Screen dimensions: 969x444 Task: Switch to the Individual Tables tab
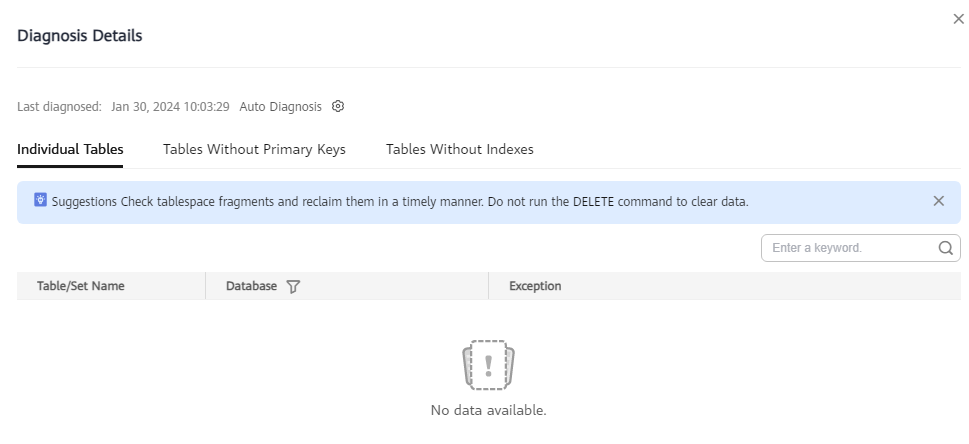70,149
